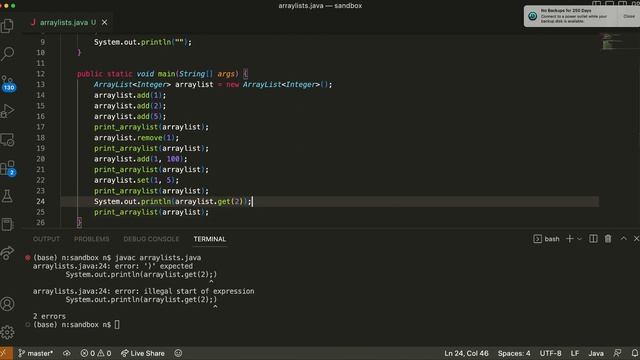Open the notebook icon in activity bar
The image size is (640, 360).
coord(7,224)
